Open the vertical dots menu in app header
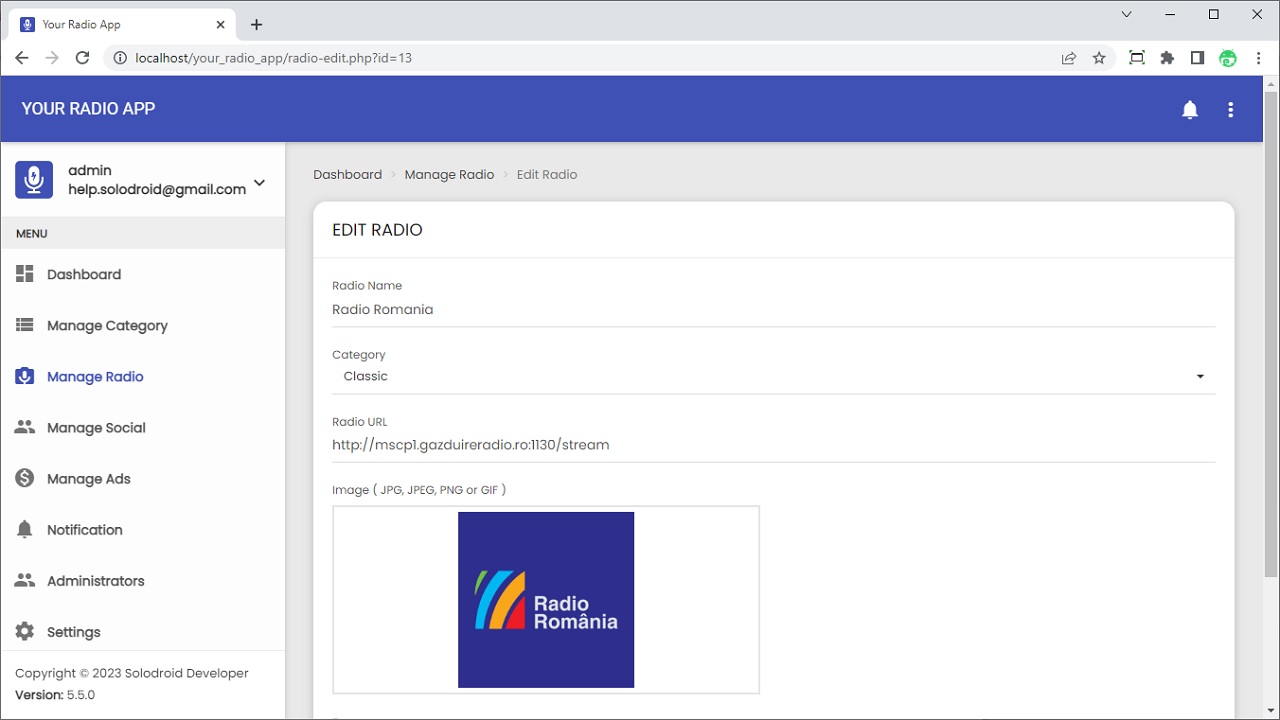The width and height of the screenshot is (1280, 720). [x=1231, y=110]
